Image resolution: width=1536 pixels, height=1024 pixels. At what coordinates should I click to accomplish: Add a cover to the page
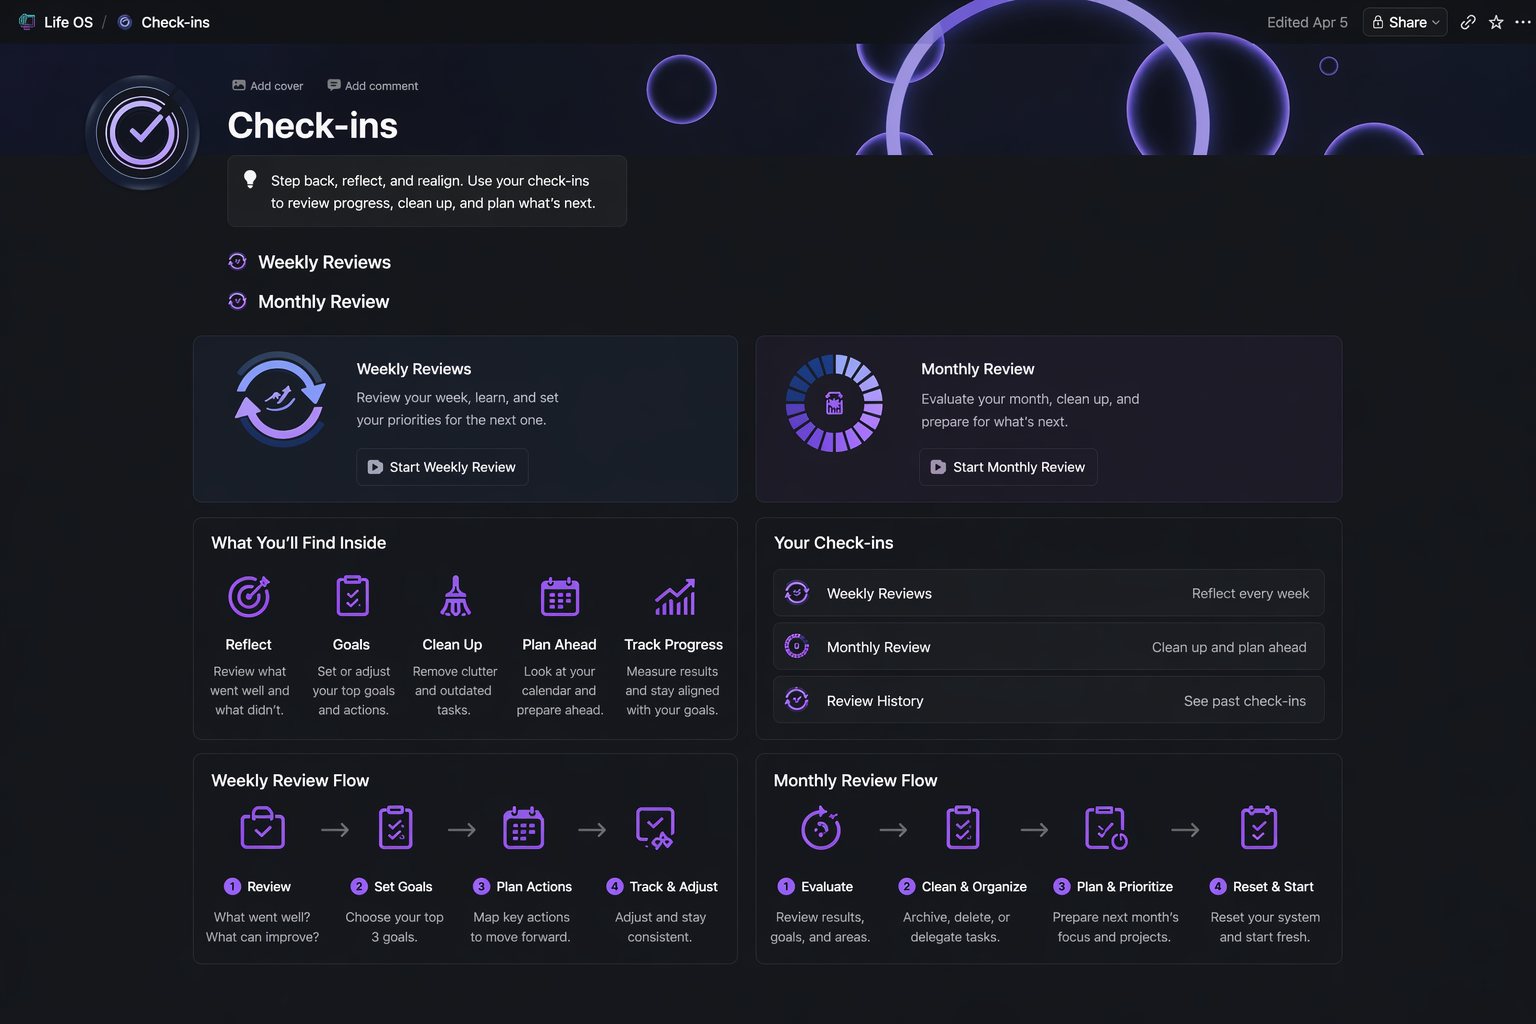[268, 86]
